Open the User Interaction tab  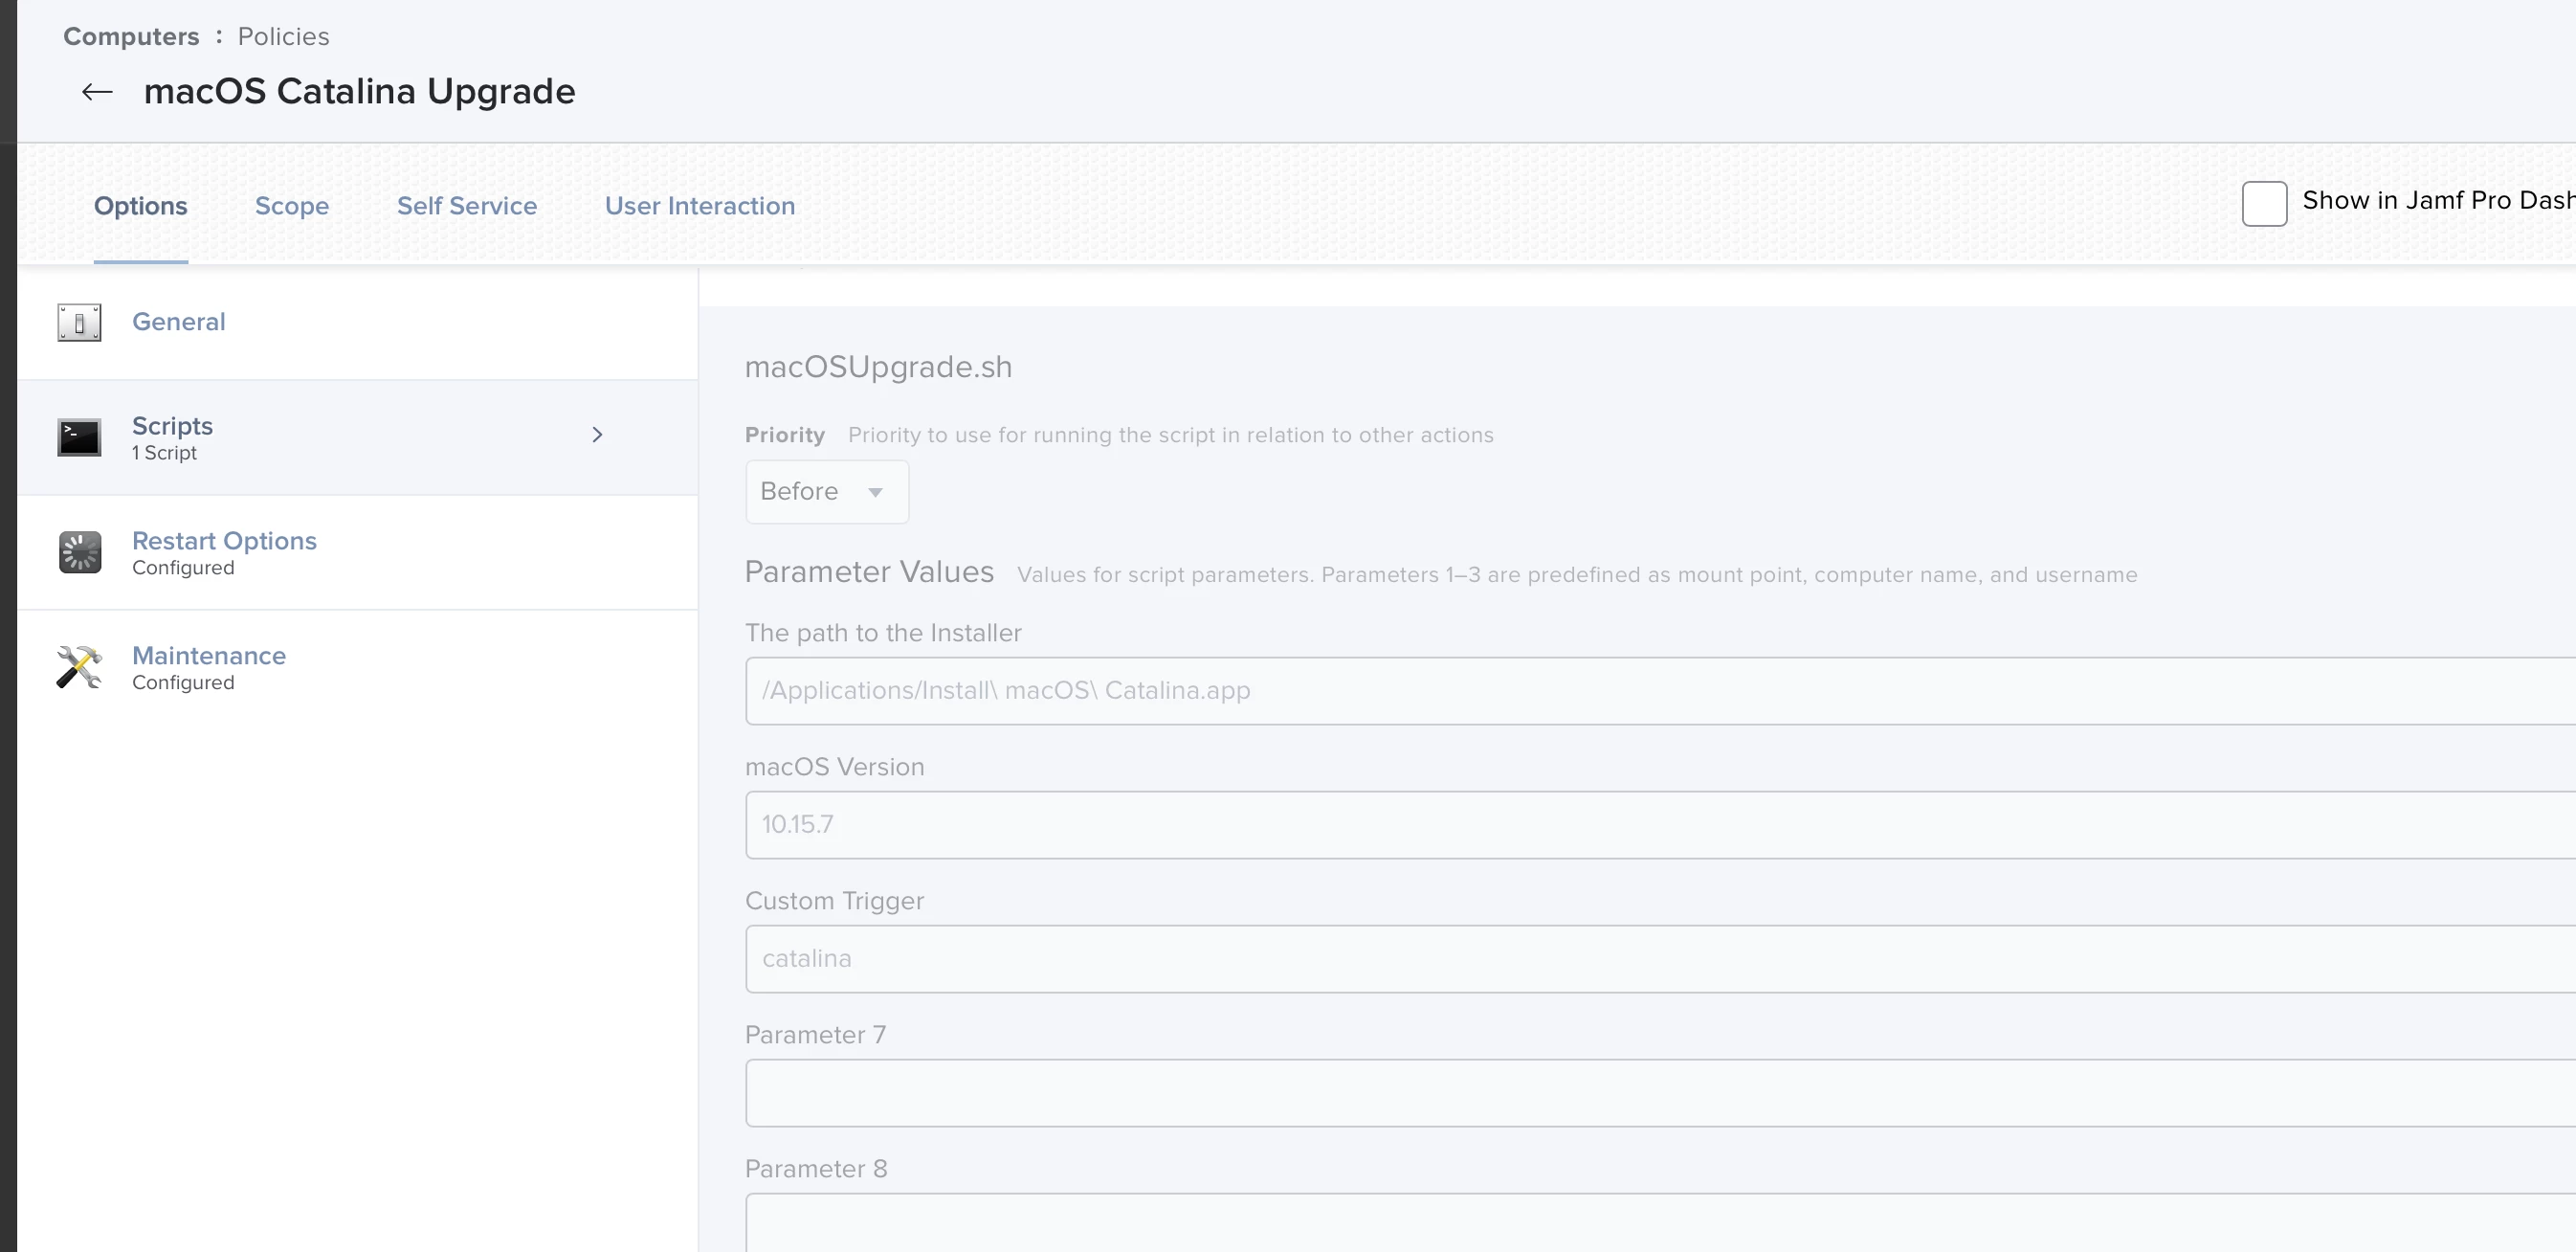(x=700, y=205)
